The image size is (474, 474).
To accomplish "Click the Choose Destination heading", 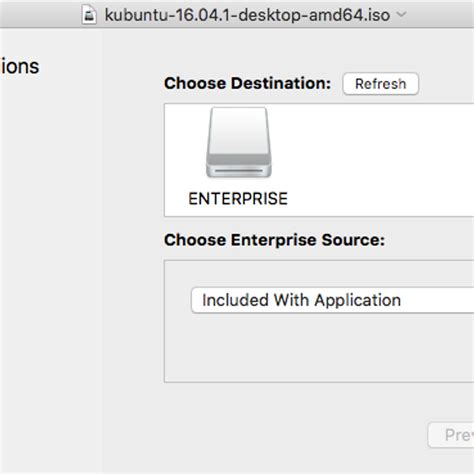I will point(247,83).
